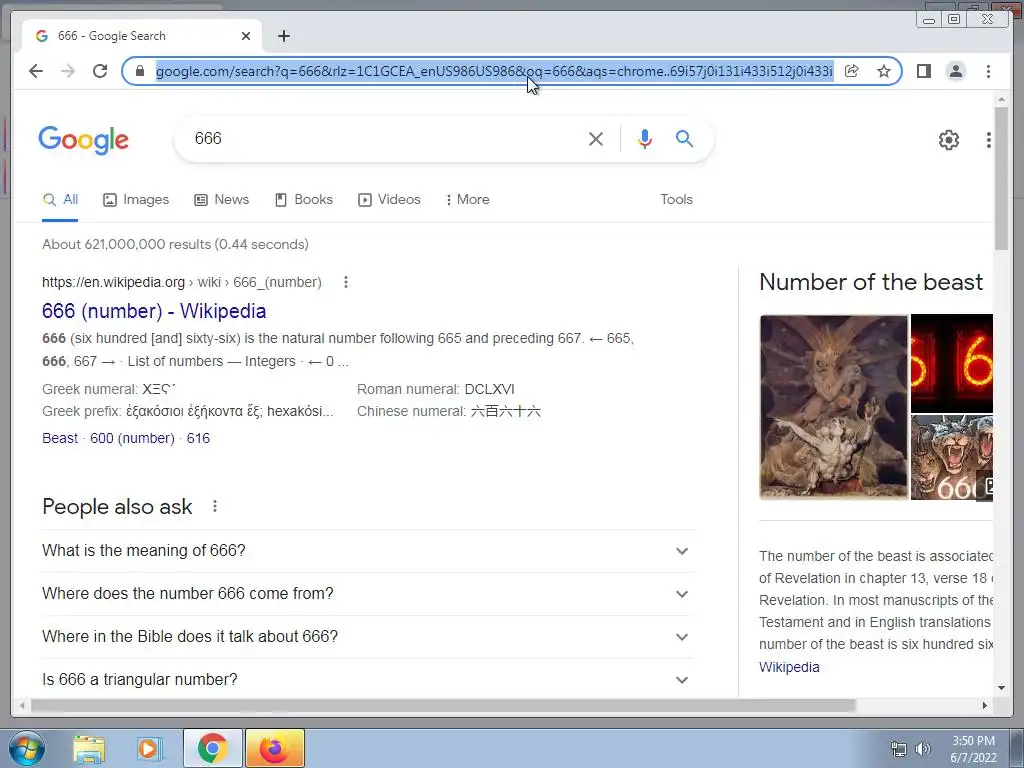Open the search Tools options

[676, 200]
